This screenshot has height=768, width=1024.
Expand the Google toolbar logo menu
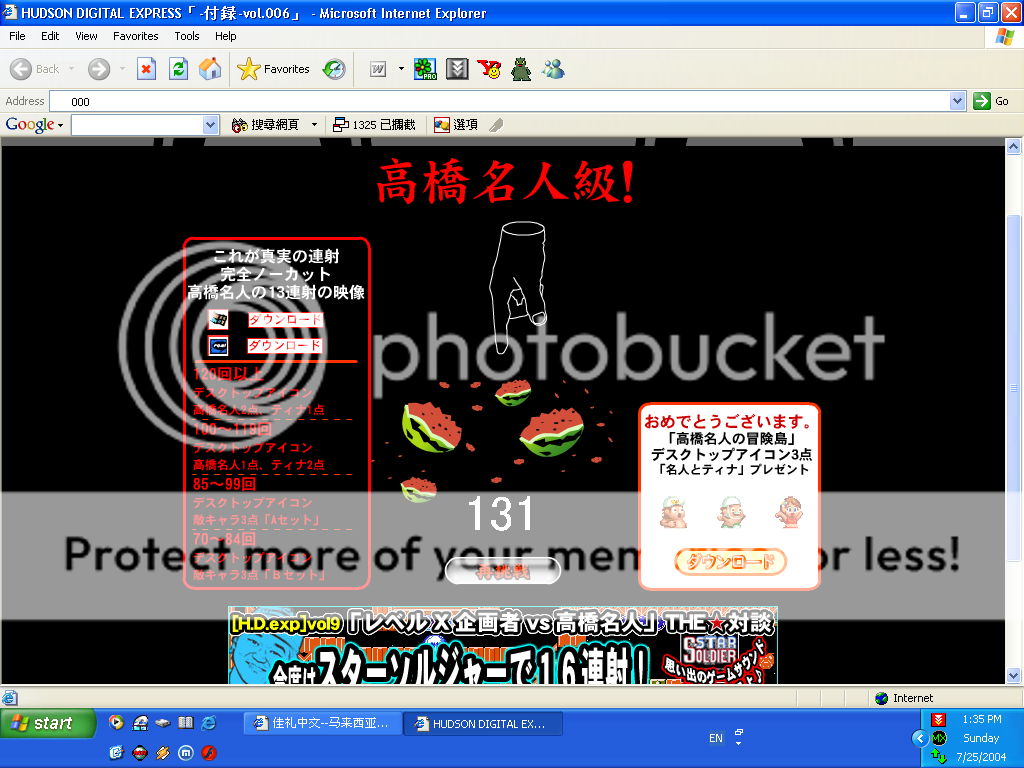point(34,125)
